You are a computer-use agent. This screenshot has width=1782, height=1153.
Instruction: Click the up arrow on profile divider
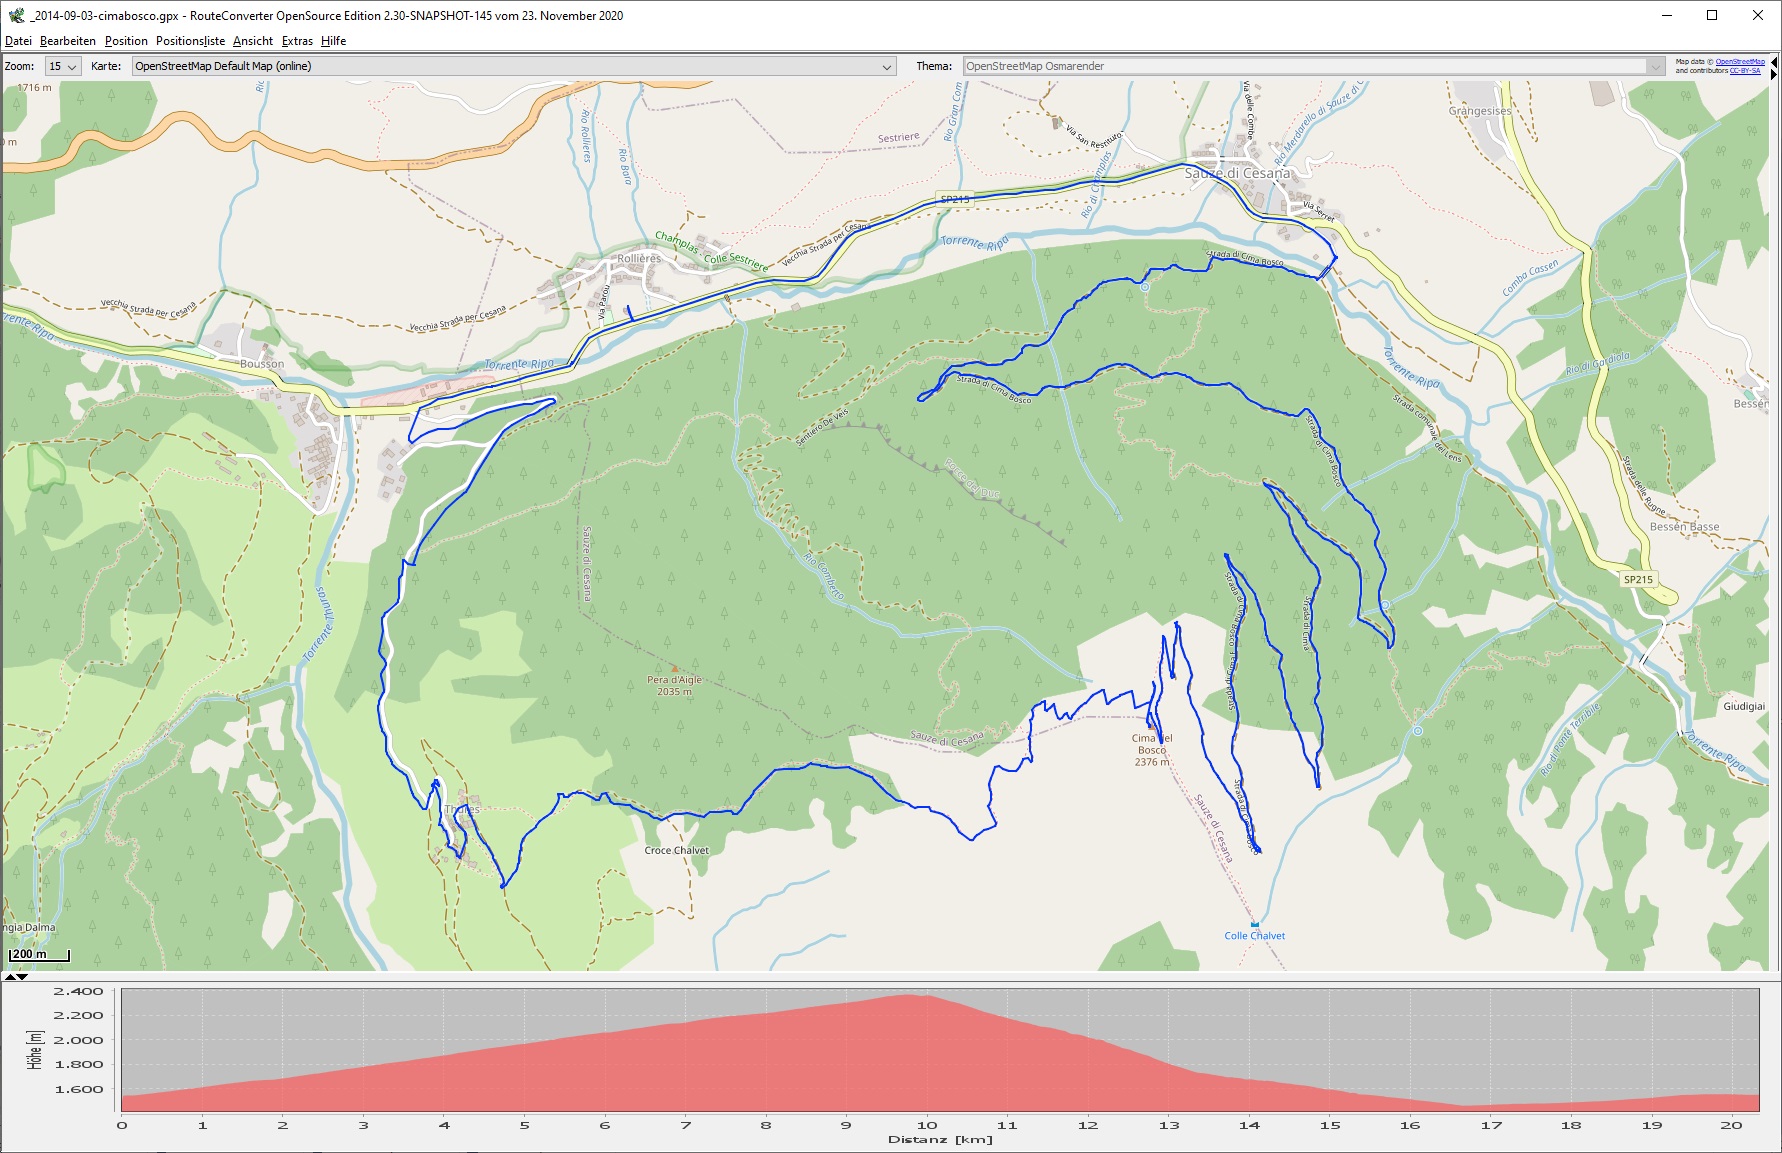(x=11, y=977)
